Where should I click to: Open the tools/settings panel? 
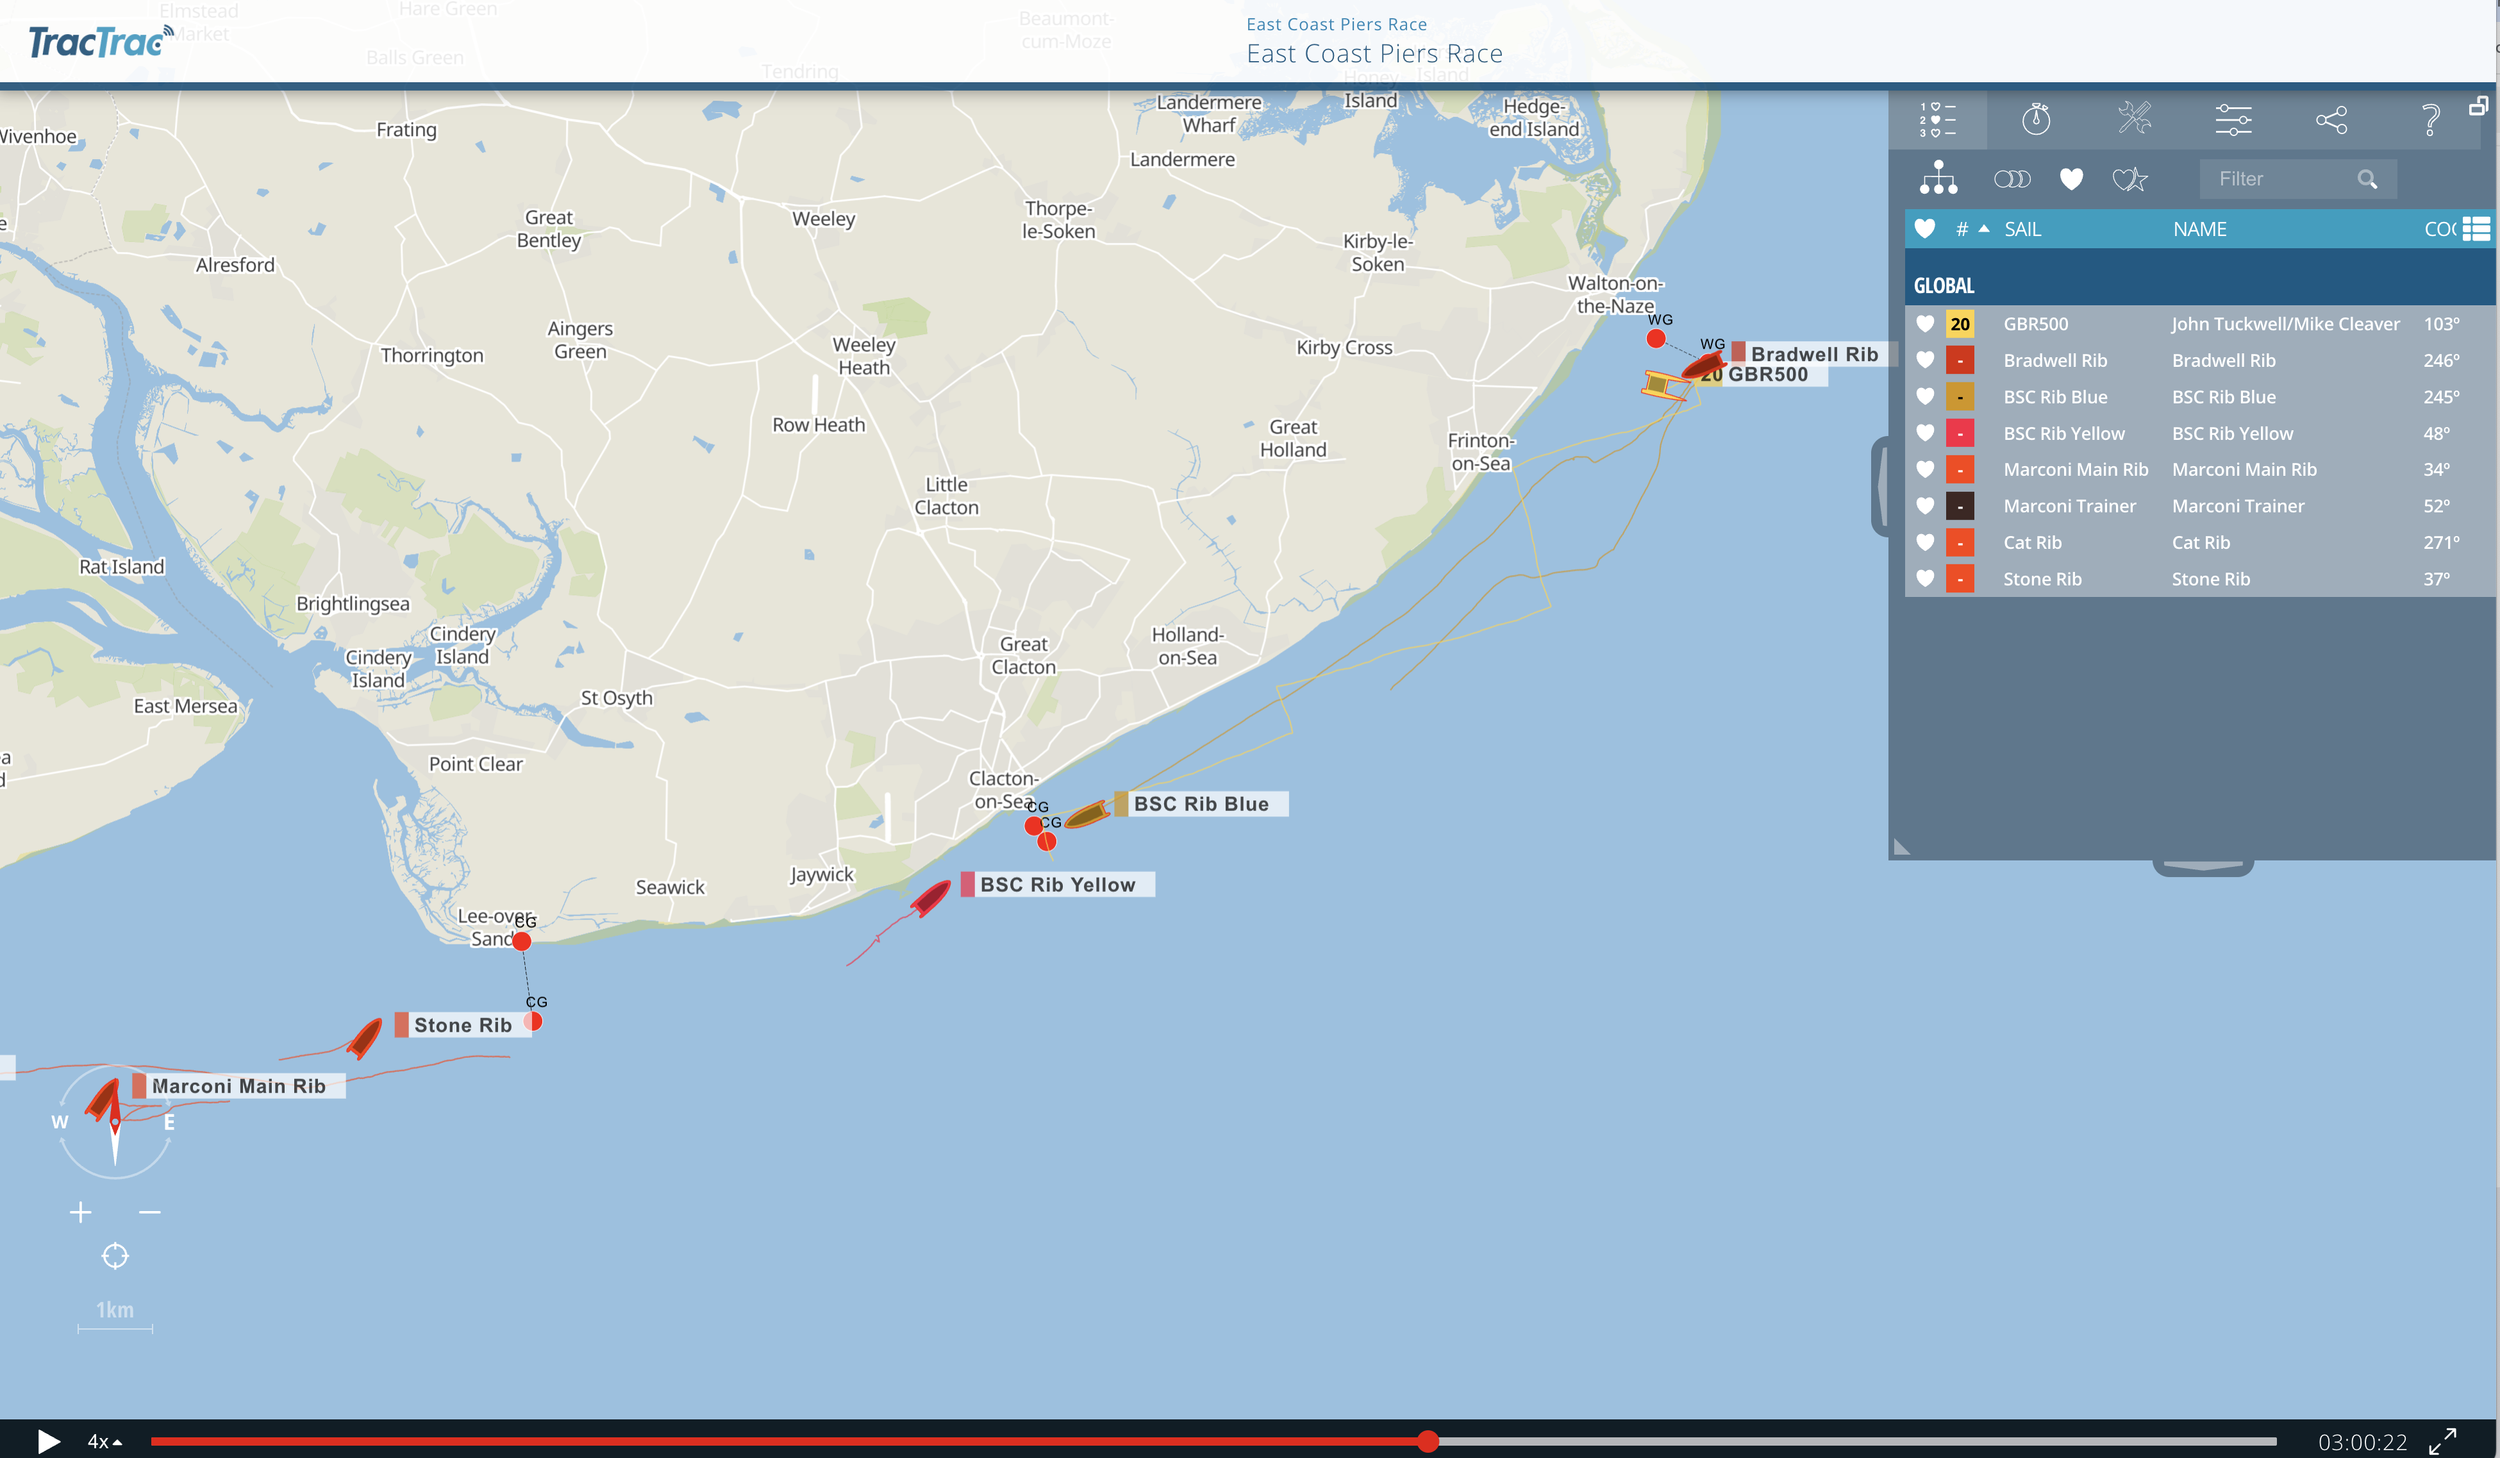(2137, 120)
